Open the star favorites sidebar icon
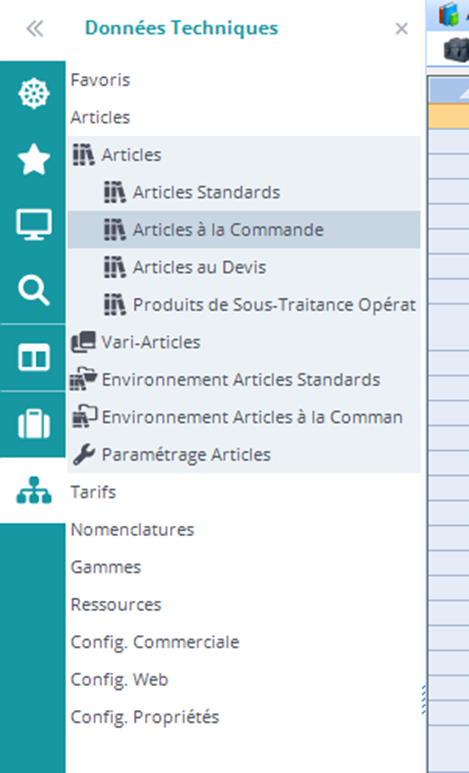Screen dimensions: 469x773 (x=34, y=159)
